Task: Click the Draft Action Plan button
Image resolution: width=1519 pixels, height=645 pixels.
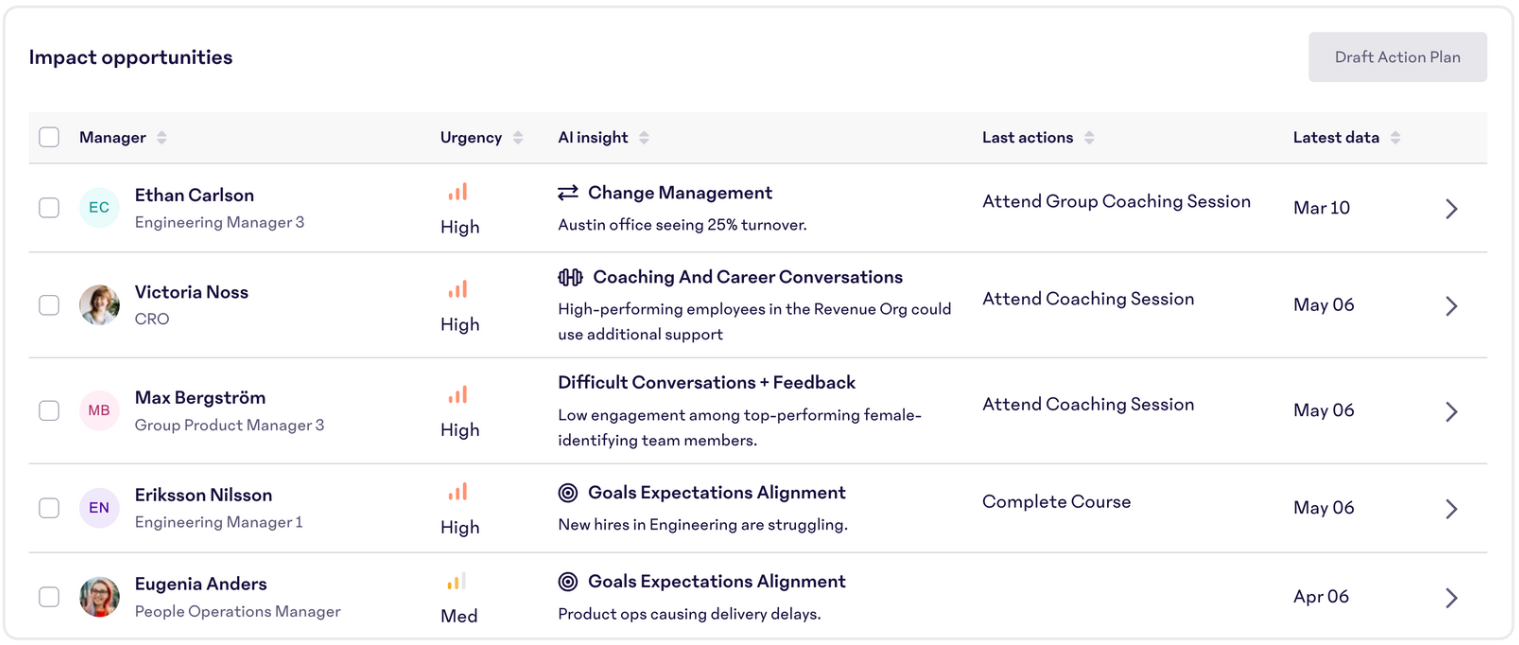Action: (x=1398, y=57)
